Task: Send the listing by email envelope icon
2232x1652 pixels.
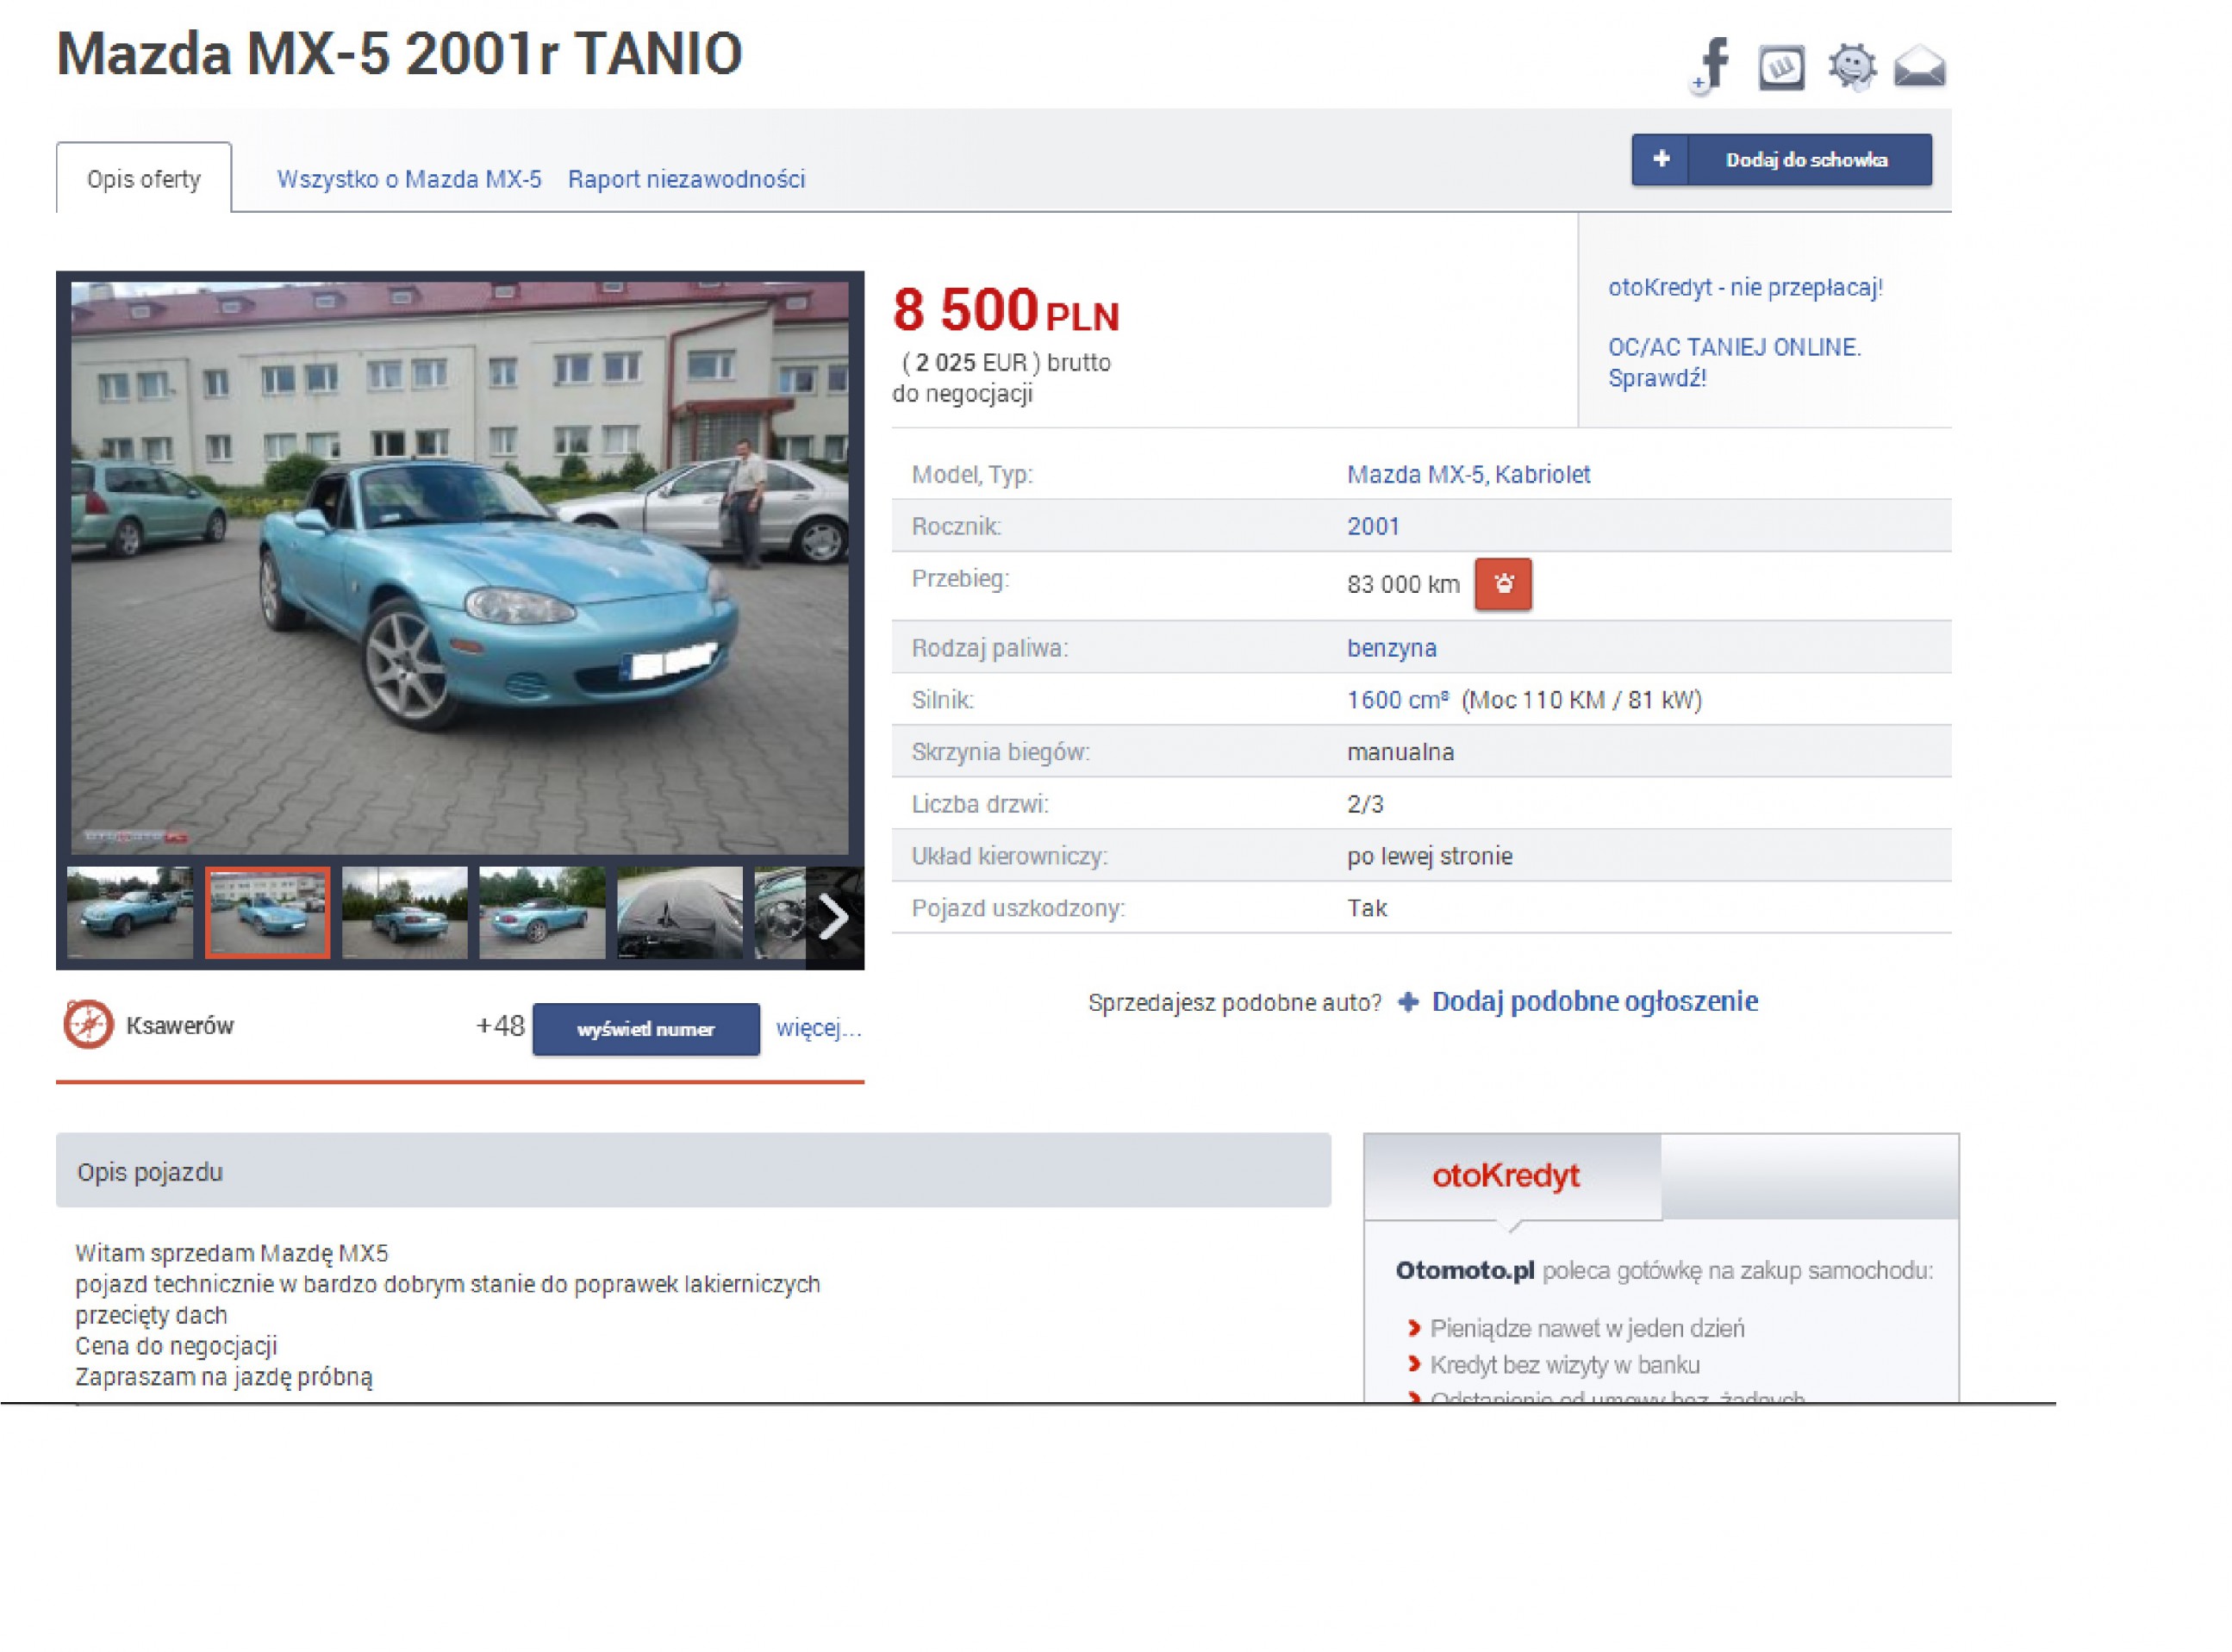Action: click(x=1919, y=67)
